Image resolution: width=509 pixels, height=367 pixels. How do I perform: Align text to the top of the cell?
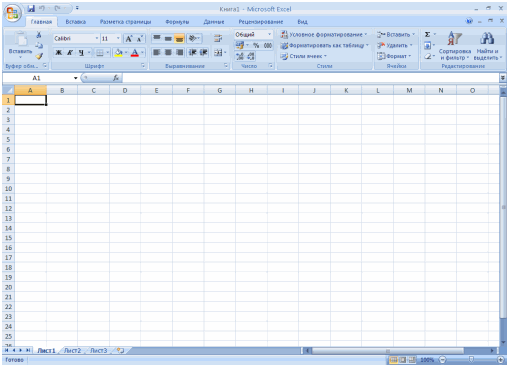pyautogui.click(x=157, y=38)
